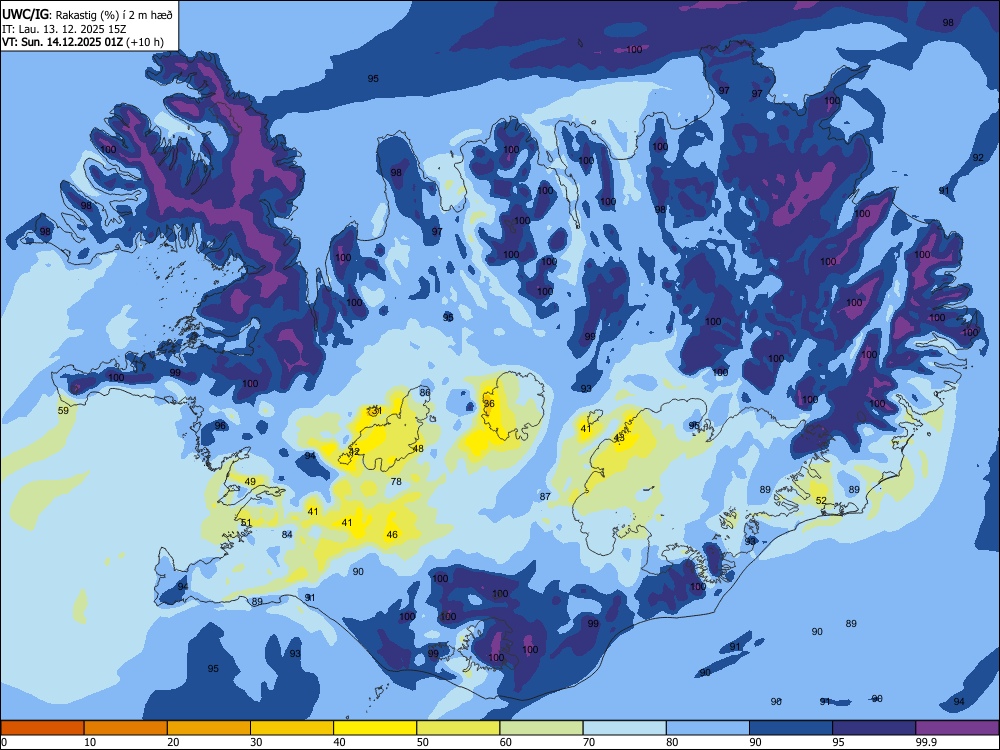Click the legend tick label '50'
The height and width of the screenshot is (750, 1000).
[x=422, y=742]
